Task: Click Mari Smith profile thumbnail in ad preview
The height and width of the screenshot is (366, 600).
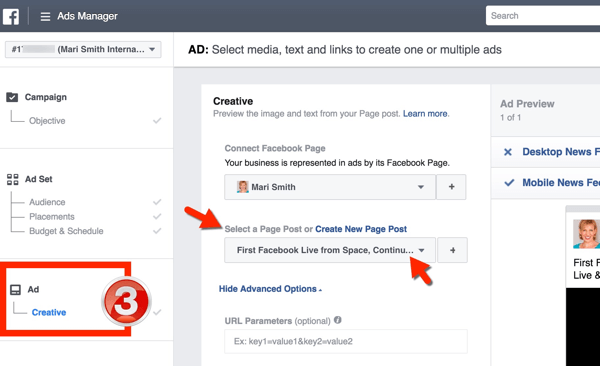Action: tap(586, 234)
